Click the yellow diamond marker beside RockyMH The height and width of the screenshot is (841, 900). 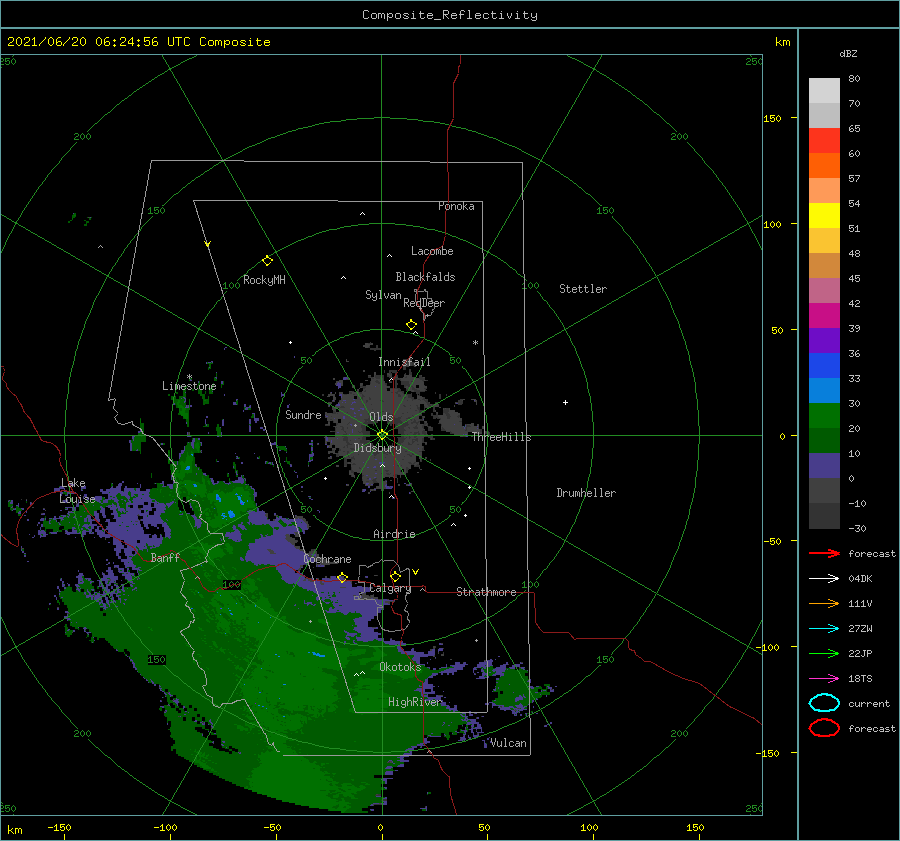[267, 261]
